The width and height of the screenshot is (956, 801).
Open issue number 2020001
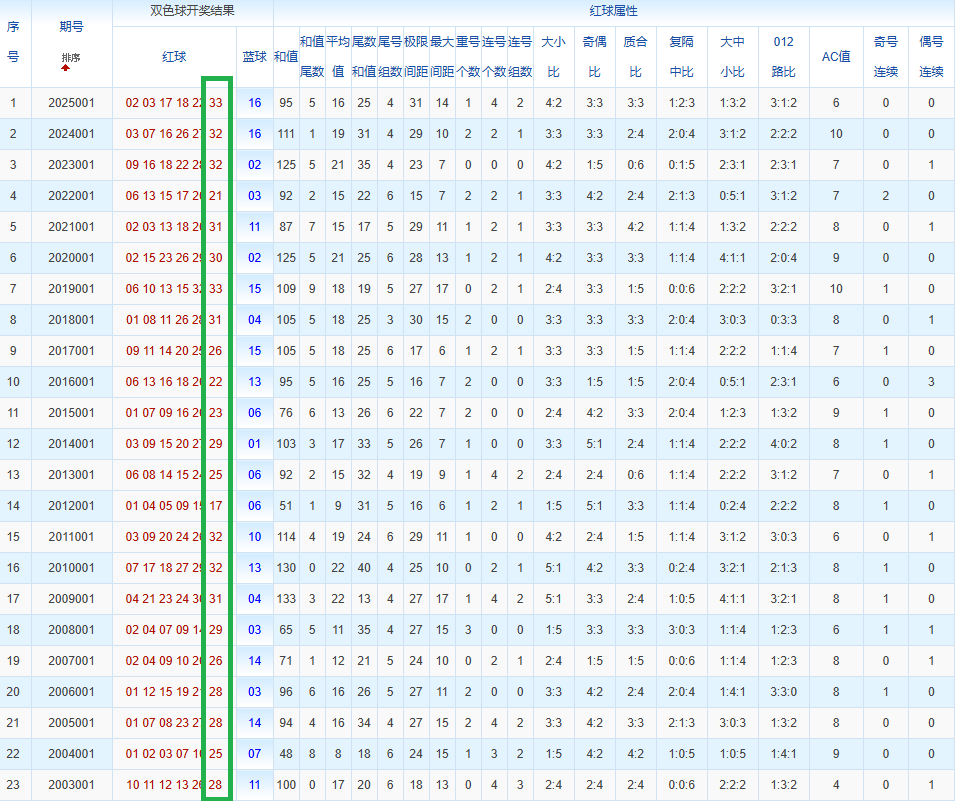[x=70, y=258]
